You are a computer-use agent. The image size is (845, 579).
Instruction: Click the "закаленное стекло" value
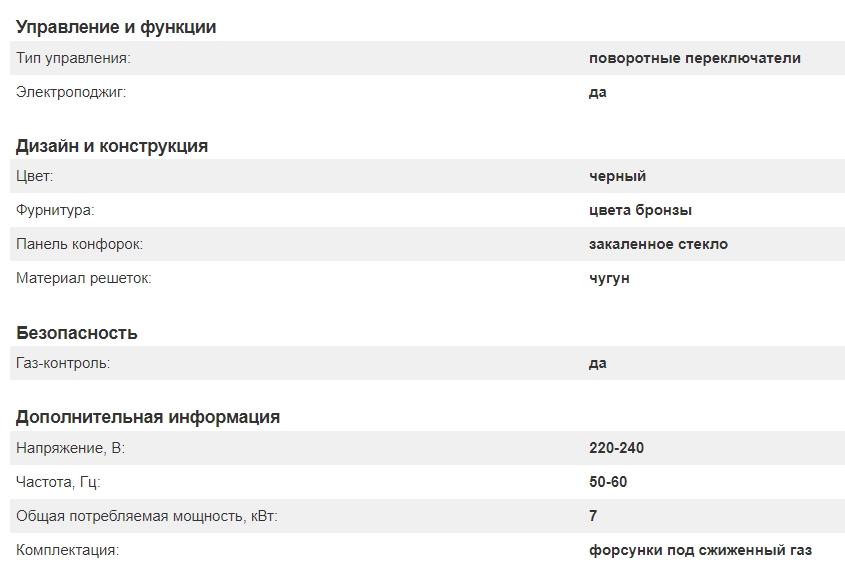[x=658, y=244]
